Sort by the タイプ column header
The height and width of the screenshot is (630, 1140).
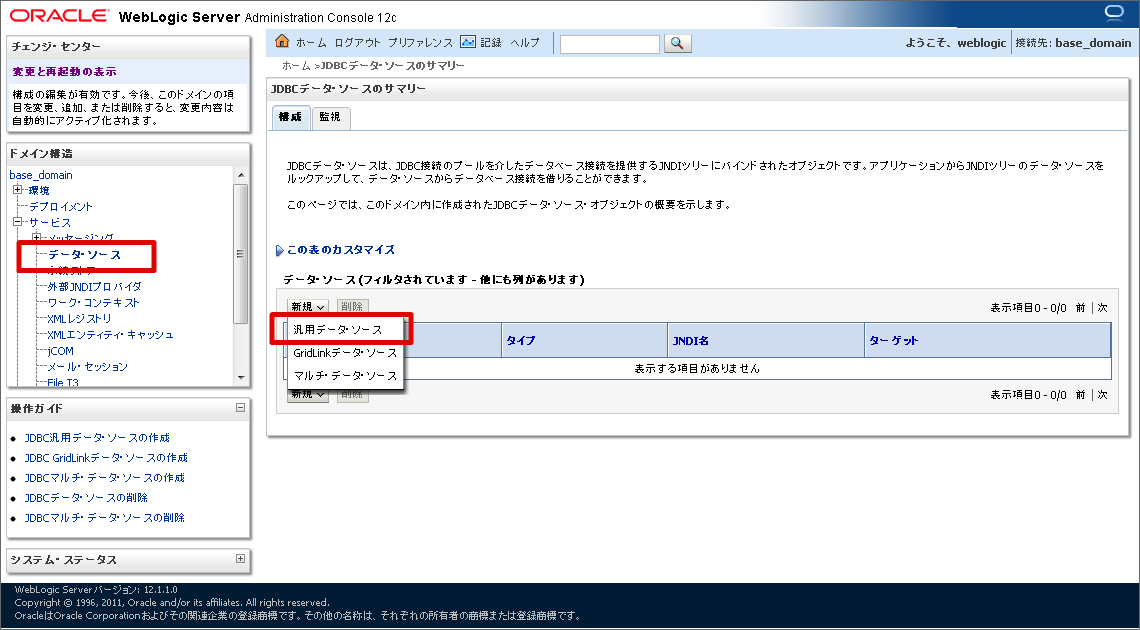click(x=521, y=340)
